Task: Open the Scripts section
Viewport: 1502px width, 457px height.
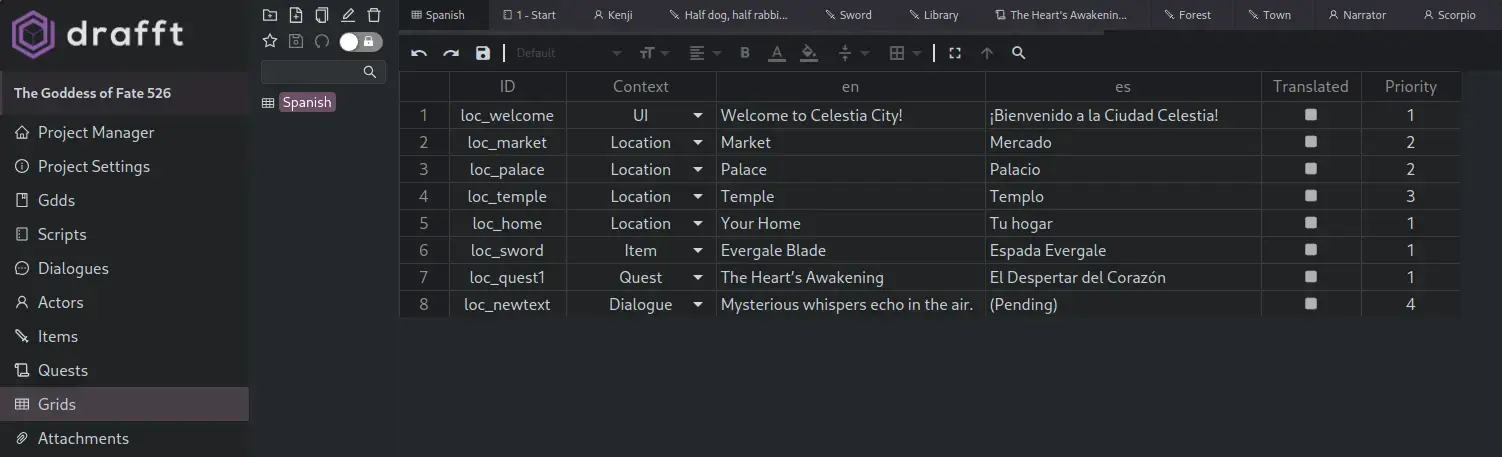Action: [124, 234]
